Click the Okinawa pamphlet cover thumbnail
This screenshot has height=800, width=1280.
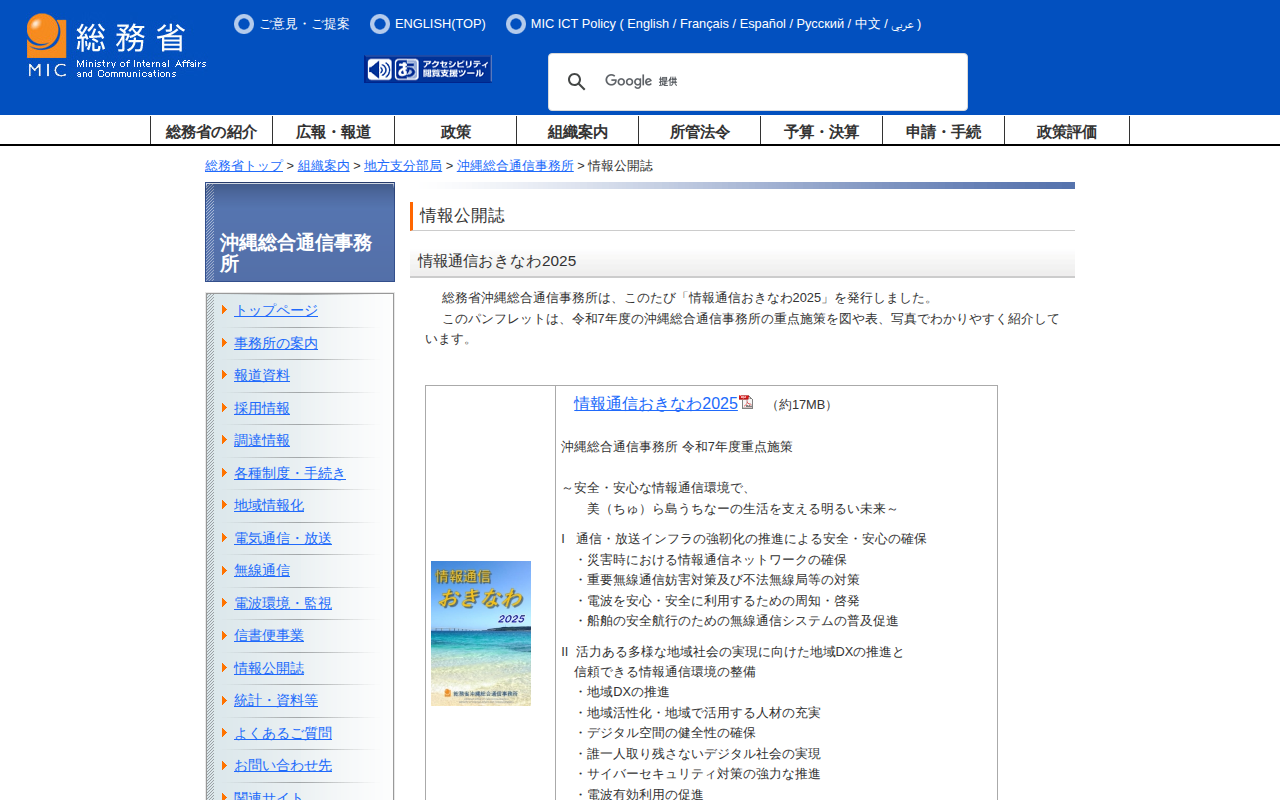[x=481, y=633]
